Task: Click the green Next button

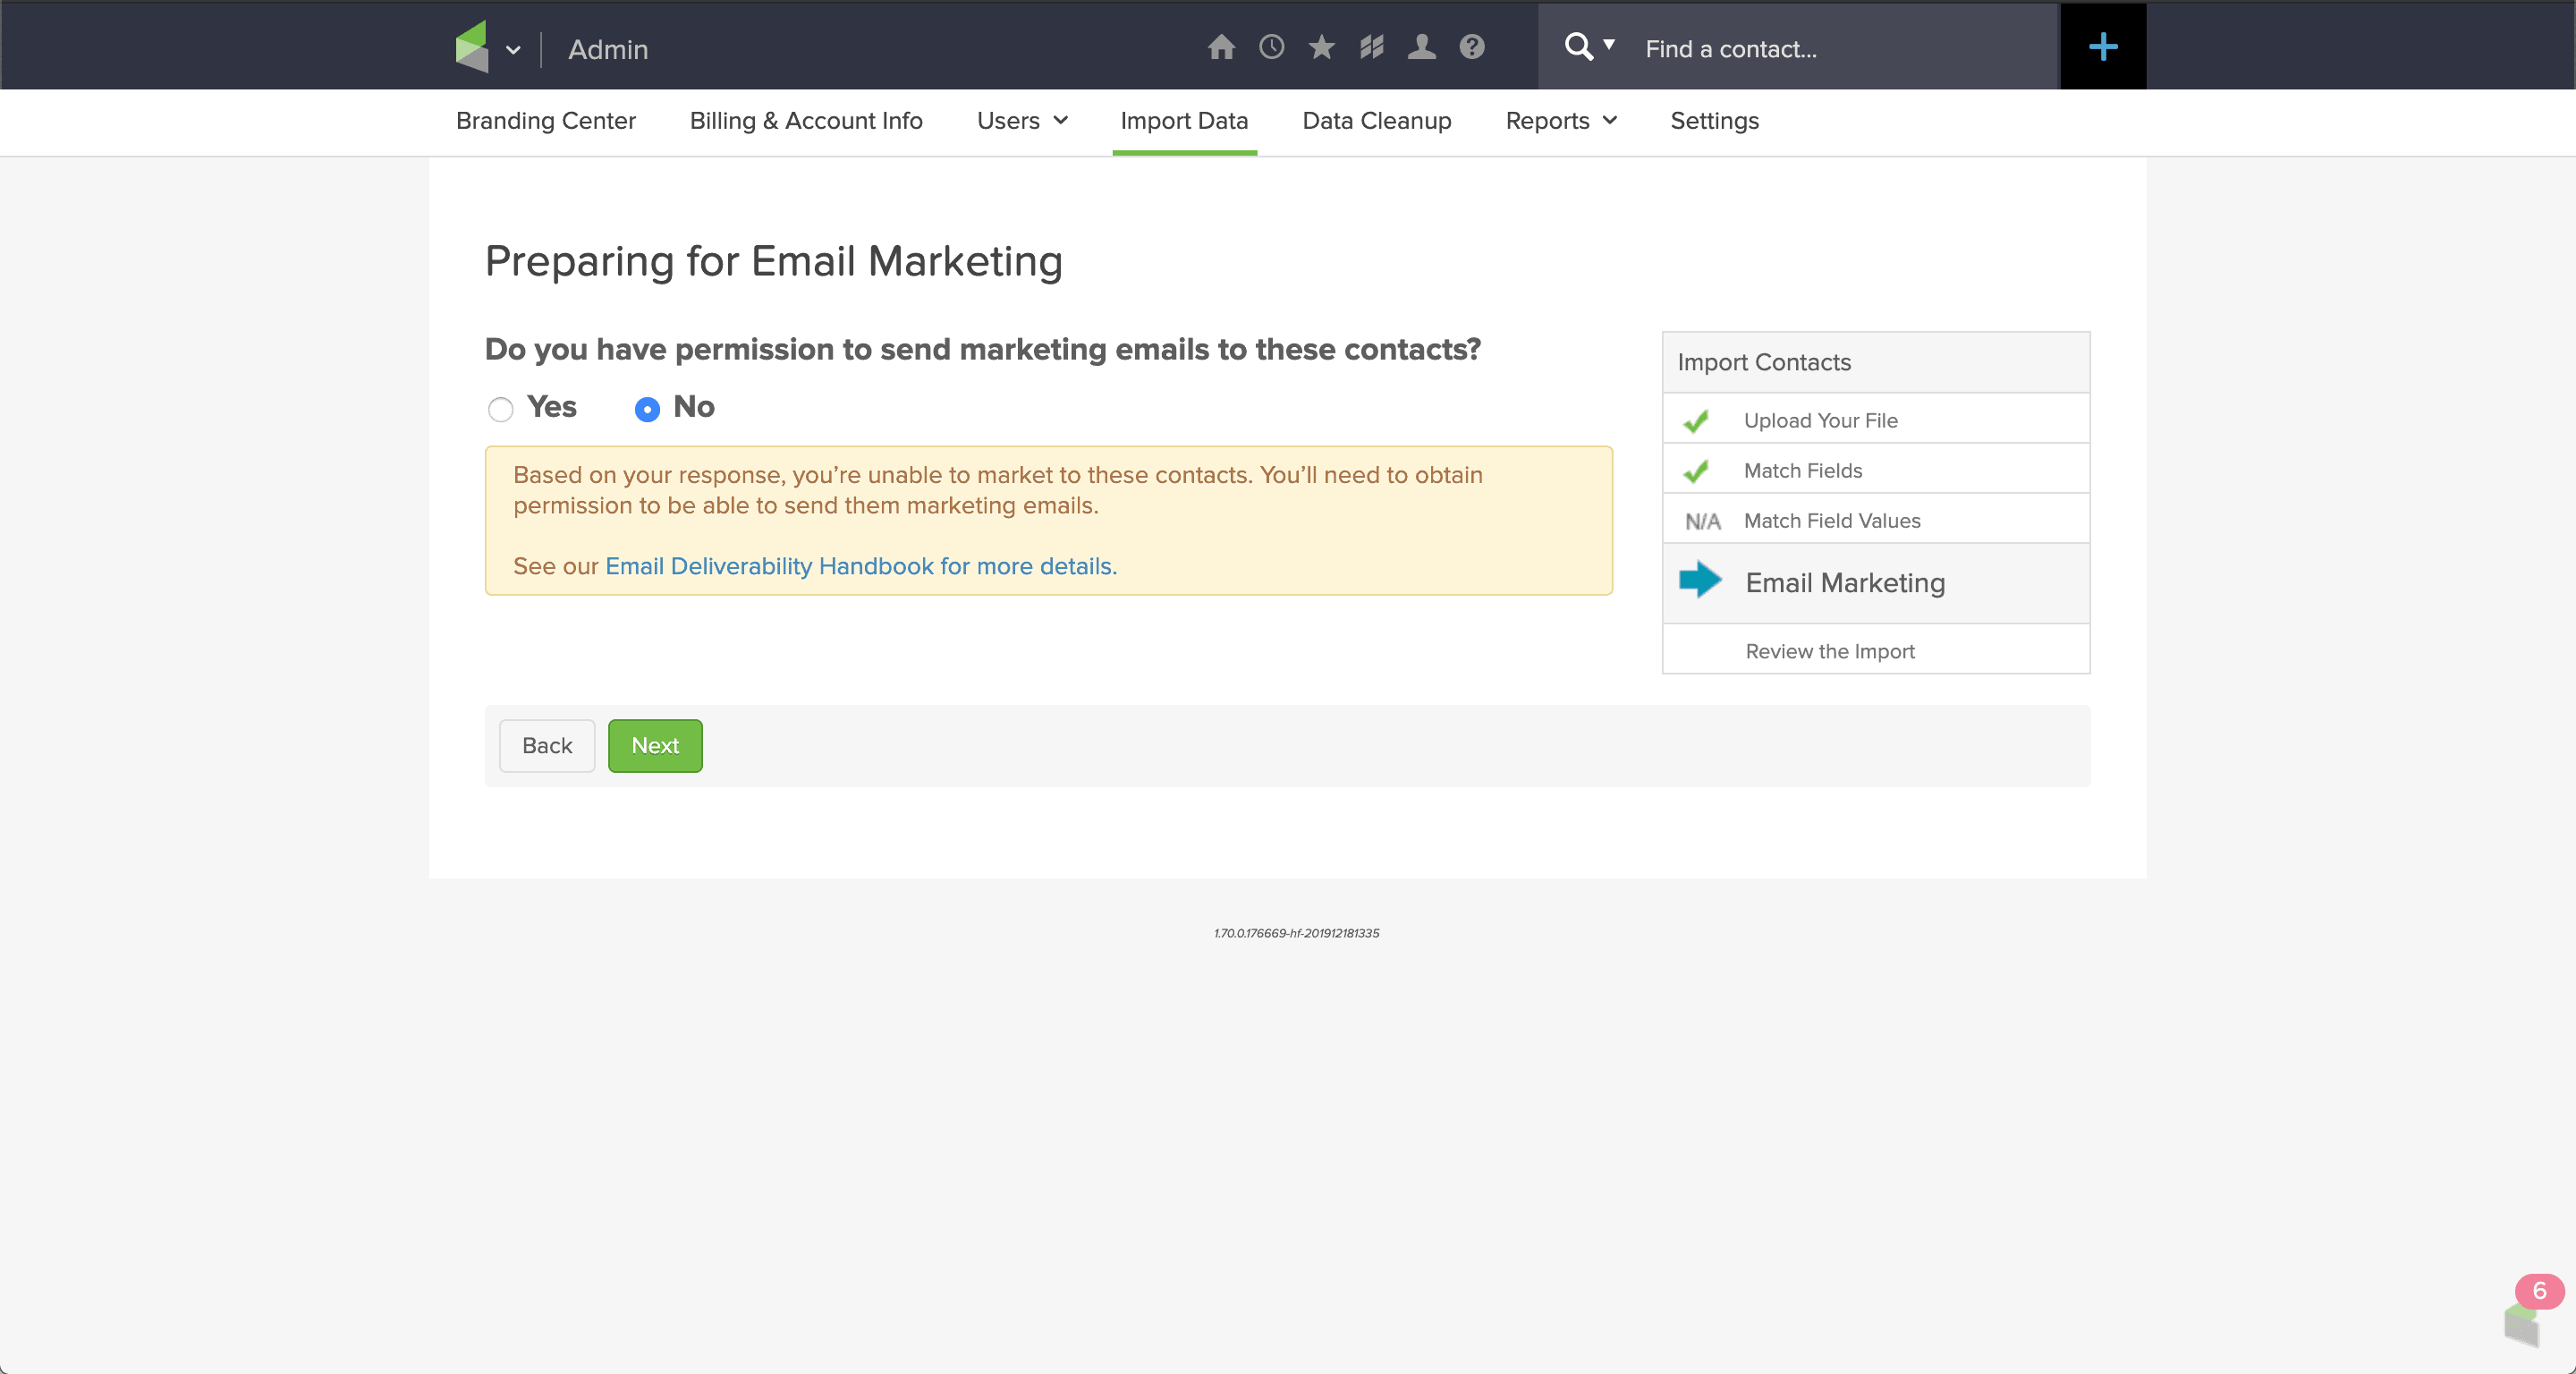Action: 655,745
